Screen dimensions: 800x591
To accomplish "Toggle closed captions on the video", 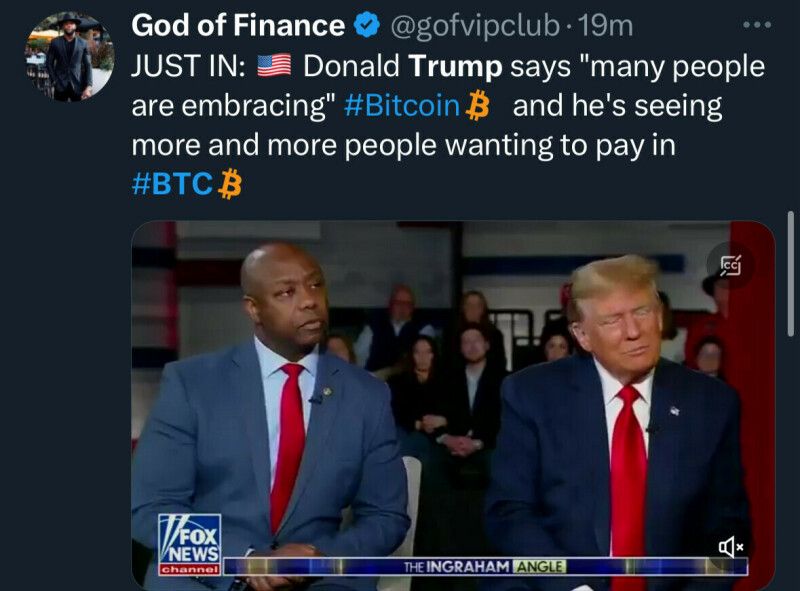I will point(731,265).
